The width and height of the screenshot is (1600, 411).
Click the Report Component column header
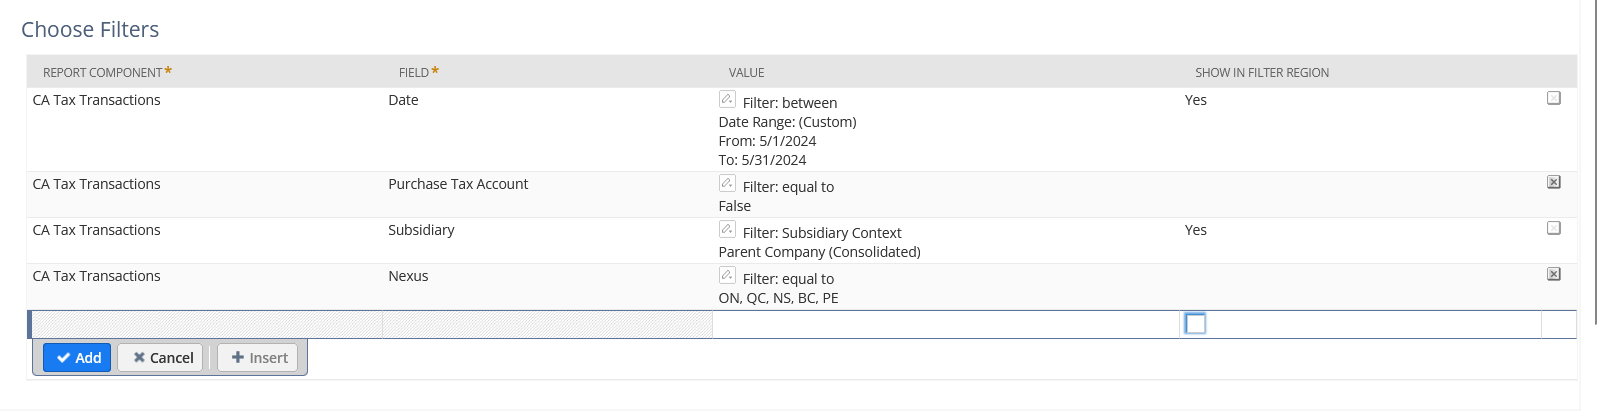pos(102,73)
